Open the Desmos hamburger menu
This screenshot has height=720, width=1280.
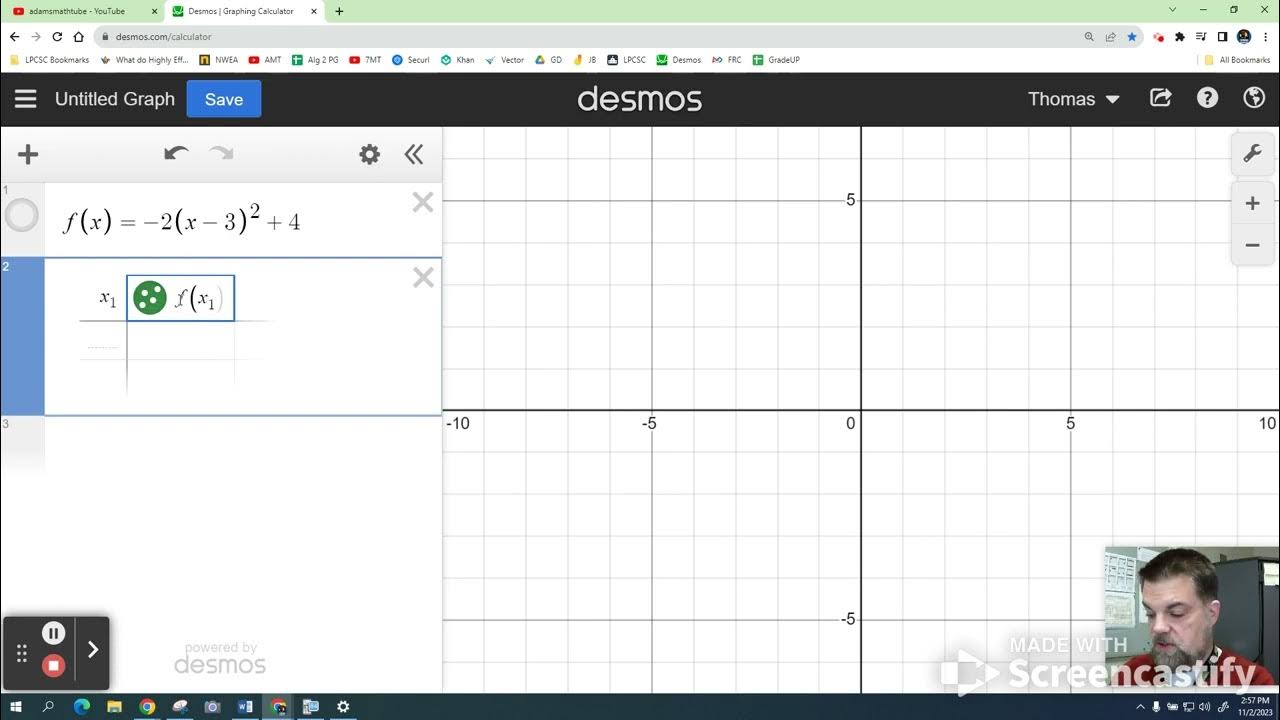26,99
